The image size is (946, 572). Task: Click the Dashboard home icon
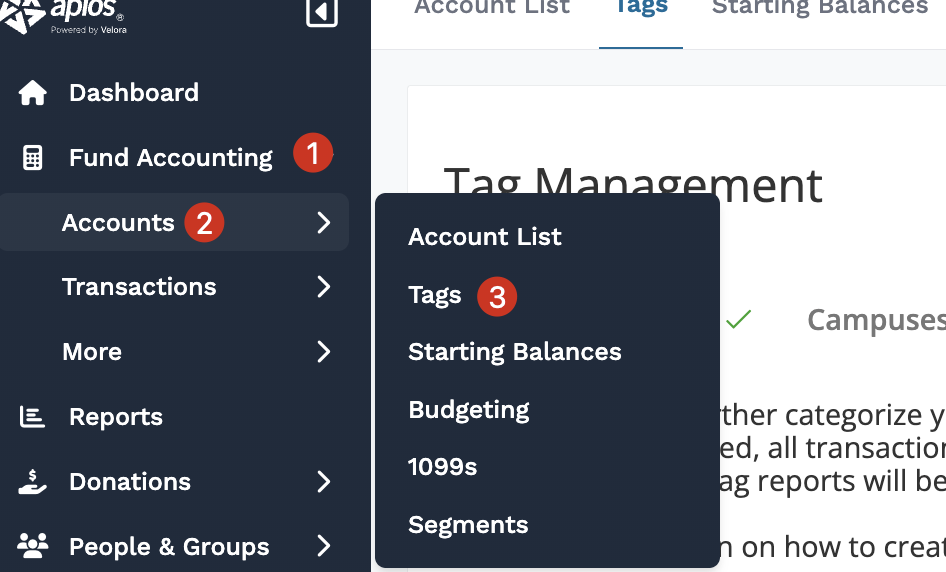pos(33,93)
